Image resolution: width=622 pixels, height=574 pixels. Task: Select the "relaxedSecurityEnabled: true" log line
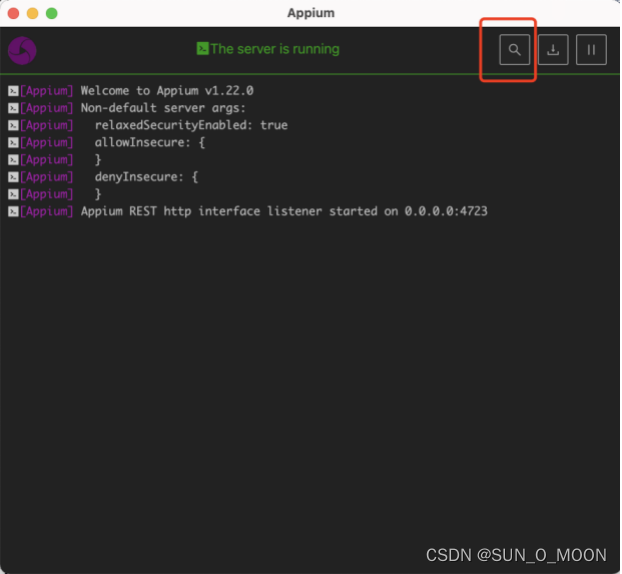[x=191, y=125]
